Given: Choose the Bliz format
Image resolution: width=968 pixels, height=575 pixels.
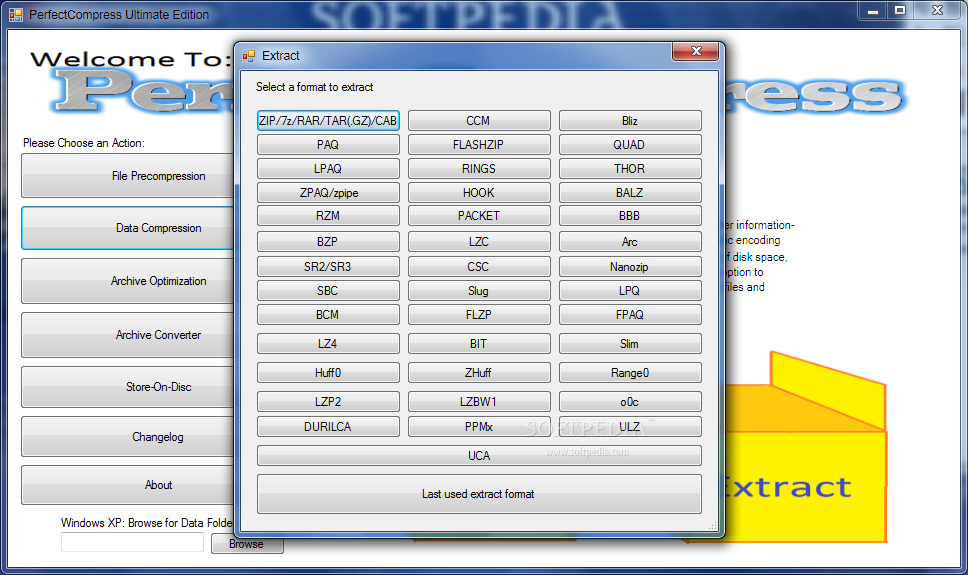Looking at the screenshot, I should tap(630, 120).
